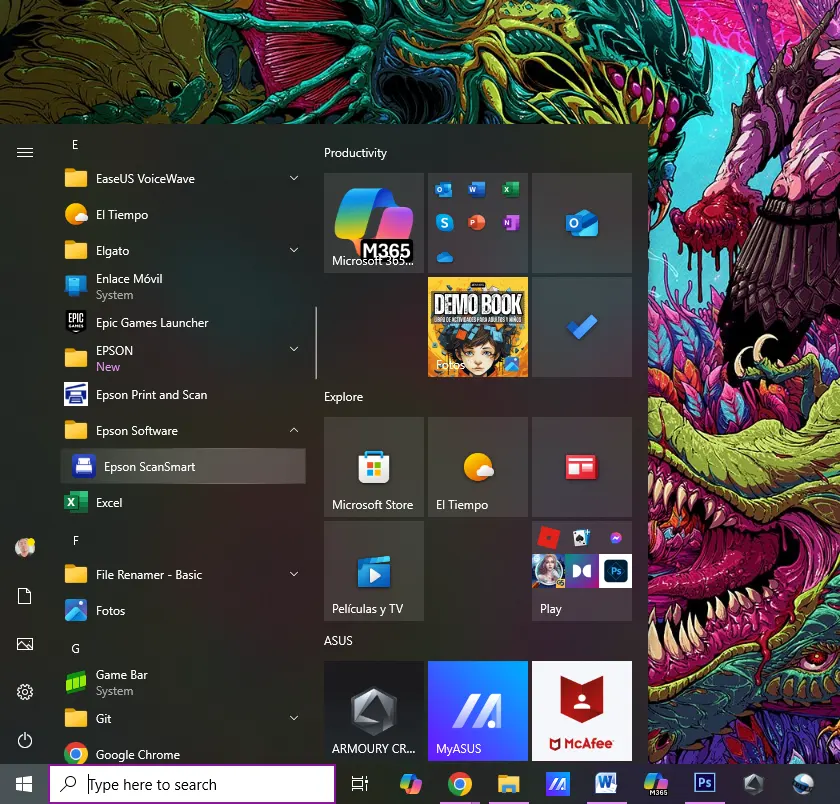The image size is (840, 804).
Task: Expand the Start menu hamburger navigation
Action: coord(25,153)
